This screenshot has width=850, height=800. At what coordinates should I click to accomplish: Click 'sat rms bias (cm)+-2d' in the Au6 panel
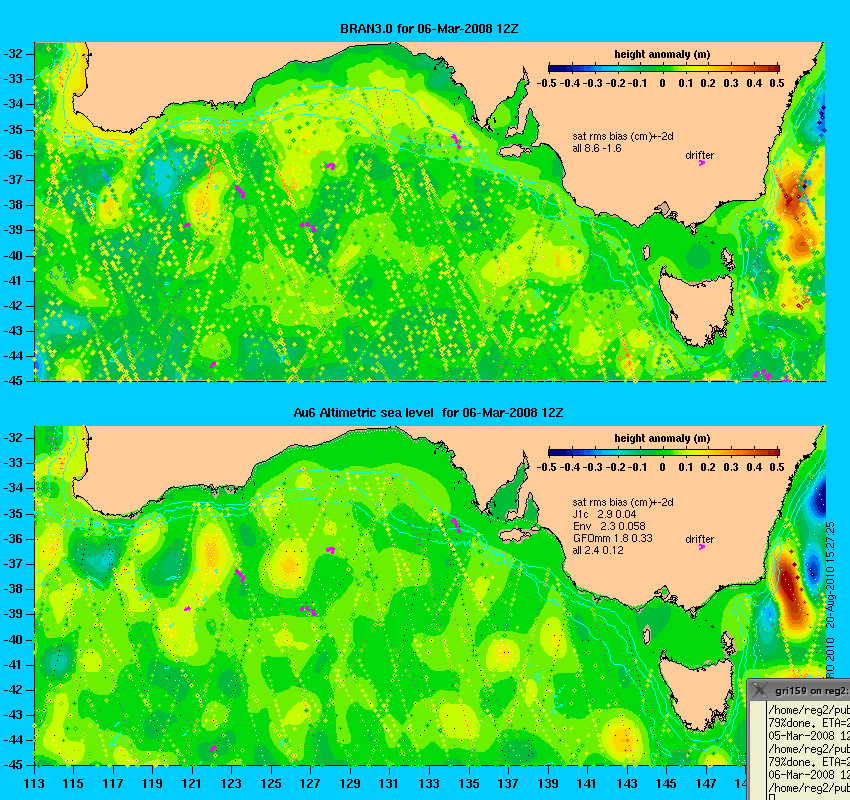click(623, 502)
